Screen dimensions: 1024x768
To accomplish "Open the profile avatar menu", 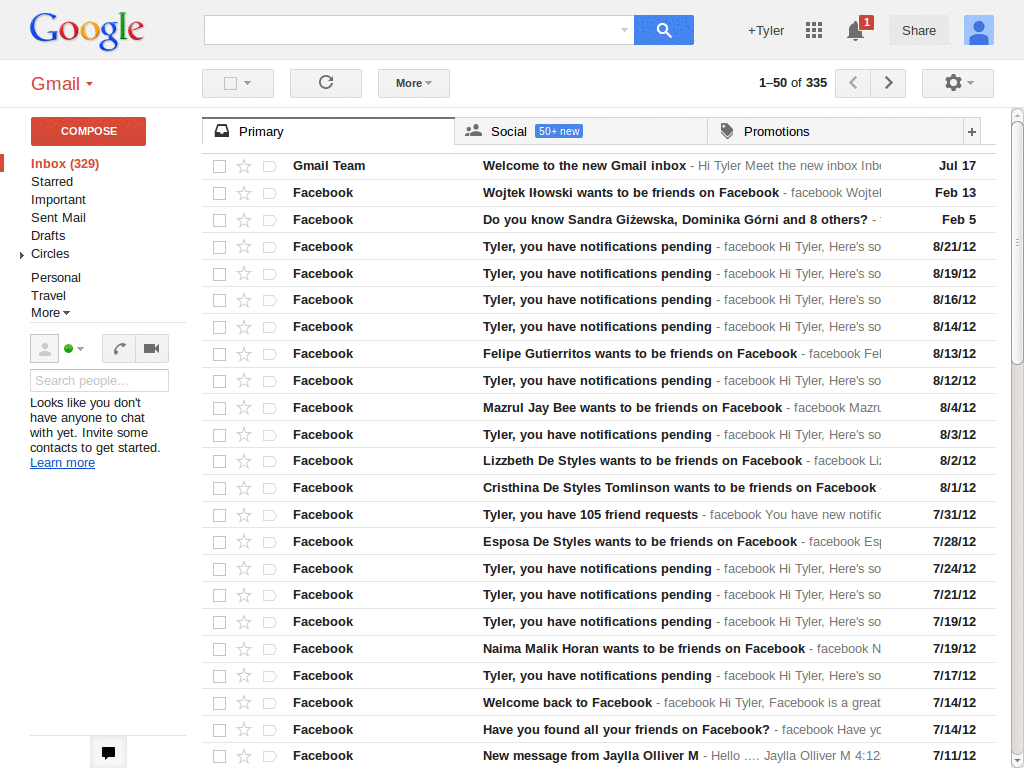I will pos(978,30).
